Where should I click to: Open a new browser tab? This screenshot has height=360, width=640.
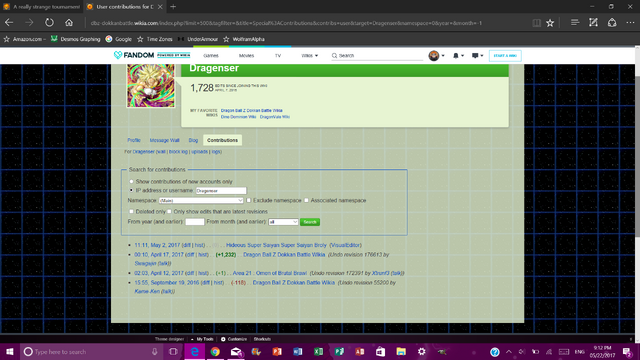click(x=173, y=7)
